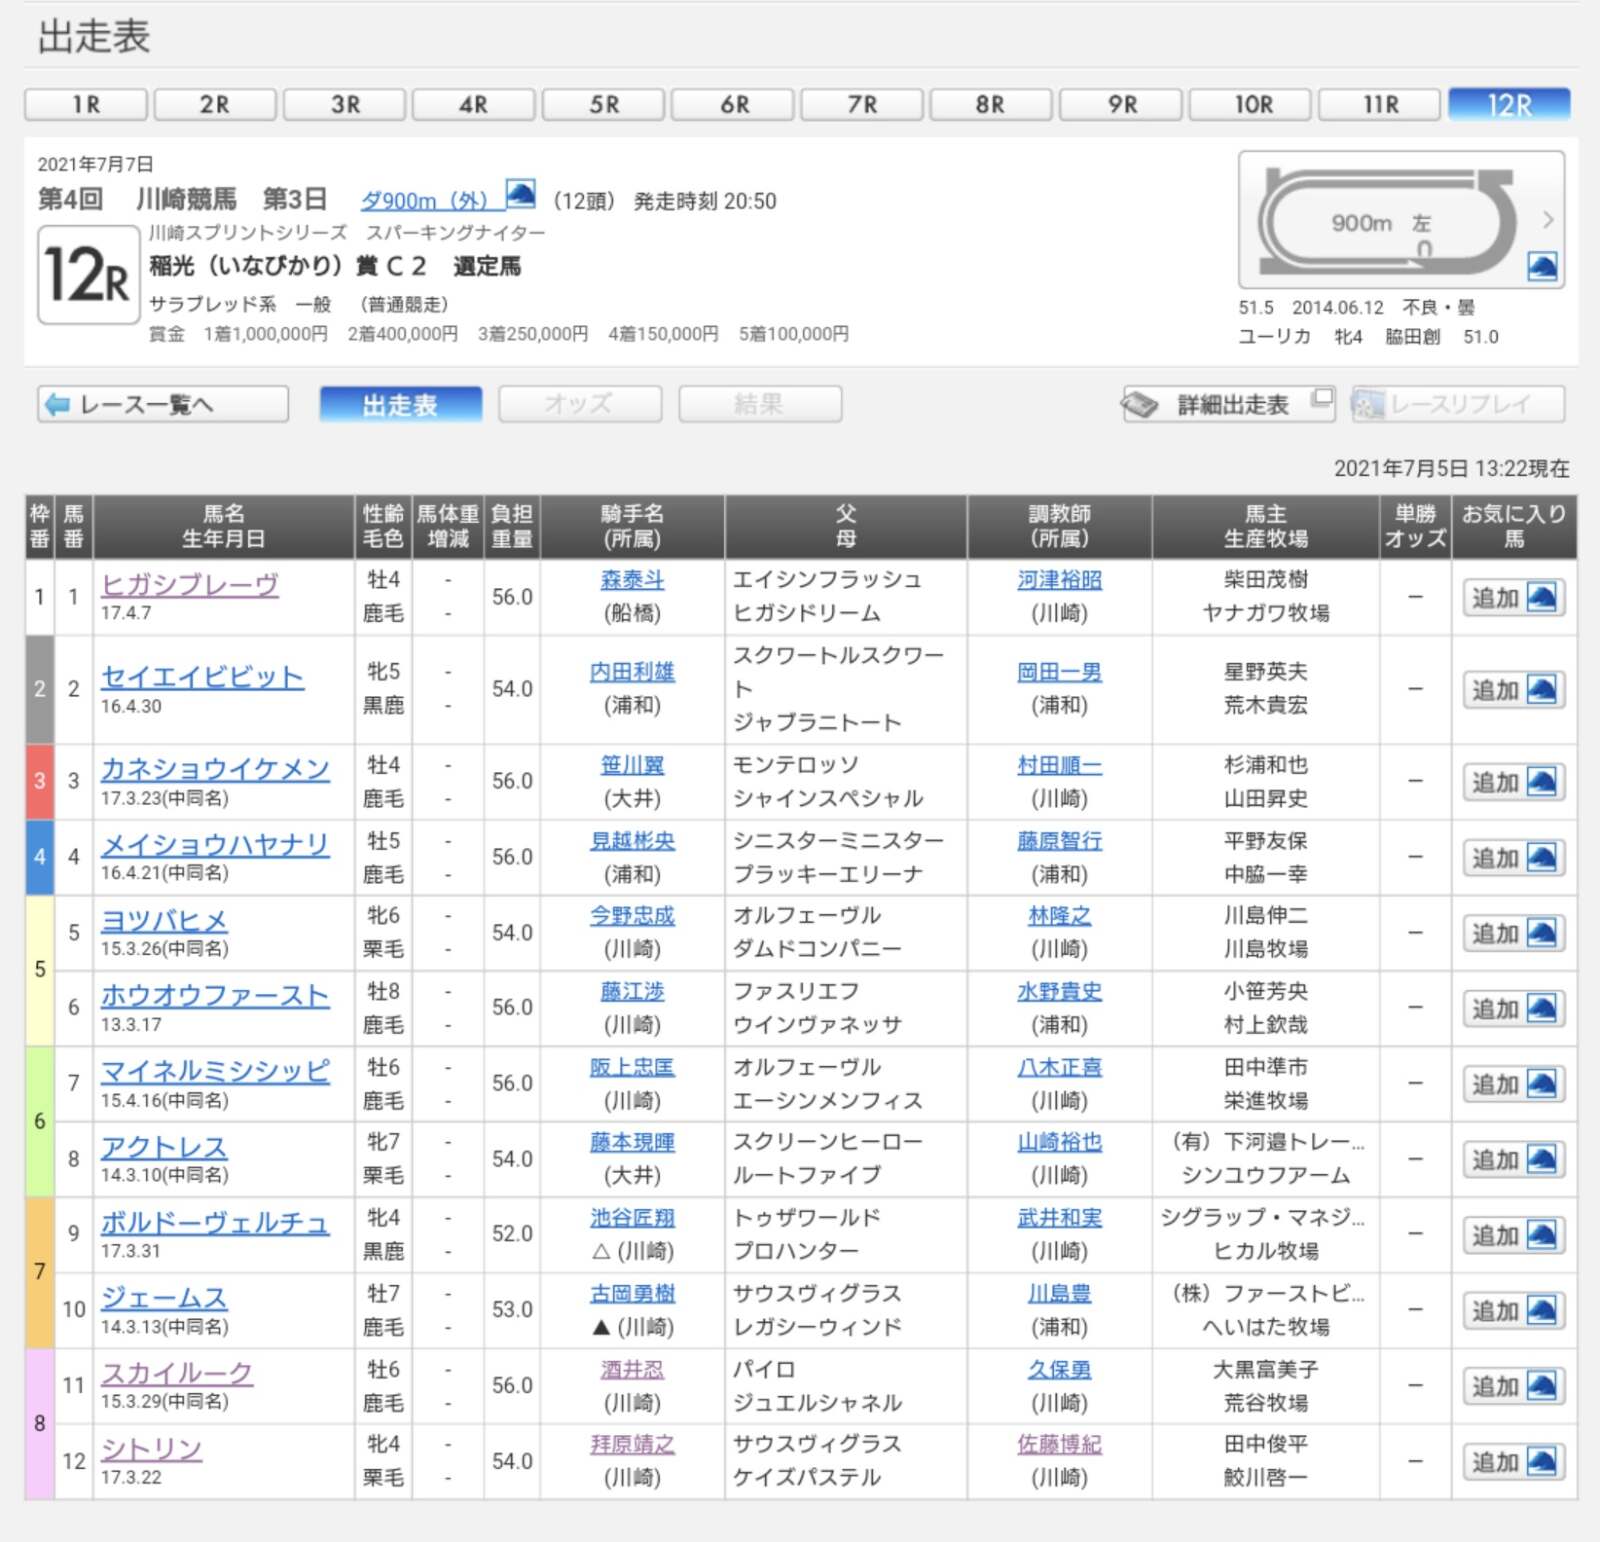Image resolution: width=1600 pixels, height=1542 pixels.
Task: Add シトリン to favorites with 追加
Action: [1513, 1463]
